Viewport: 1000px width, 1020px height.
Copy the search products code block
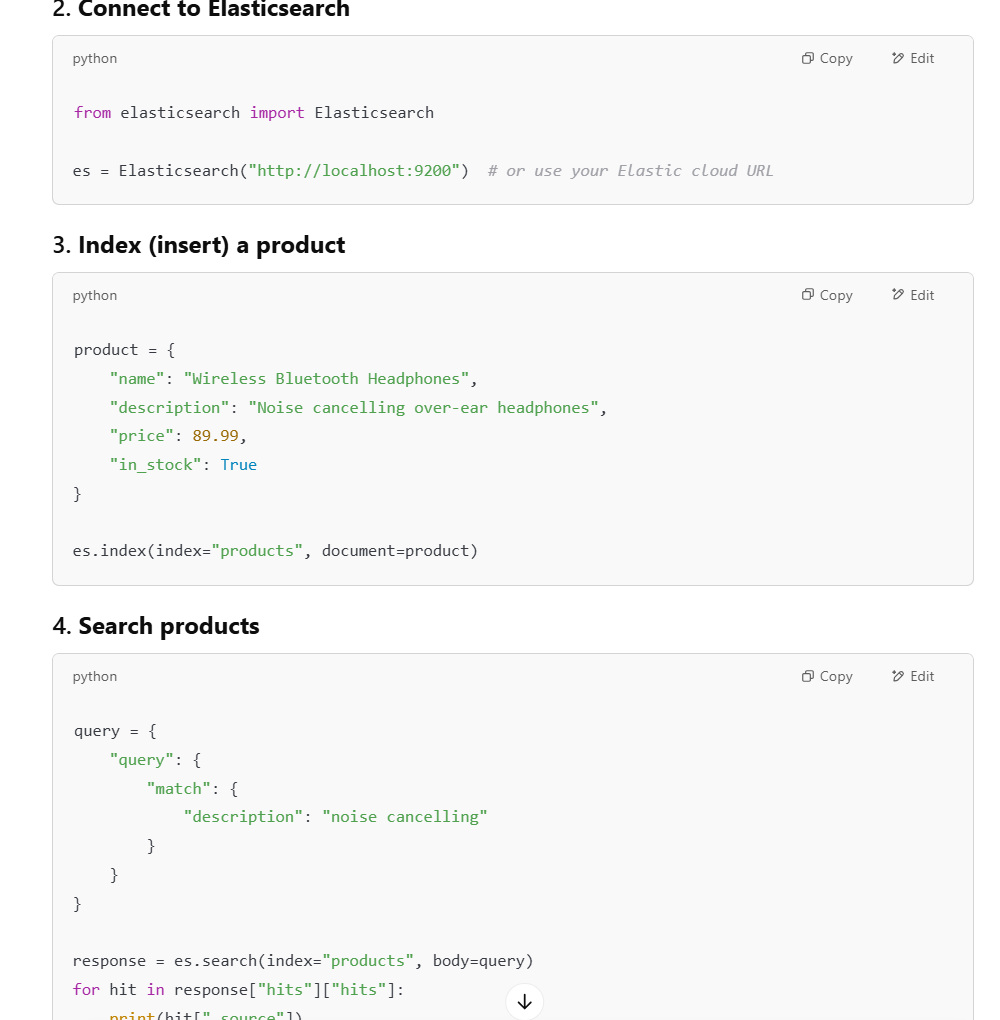tap(827, 677)
